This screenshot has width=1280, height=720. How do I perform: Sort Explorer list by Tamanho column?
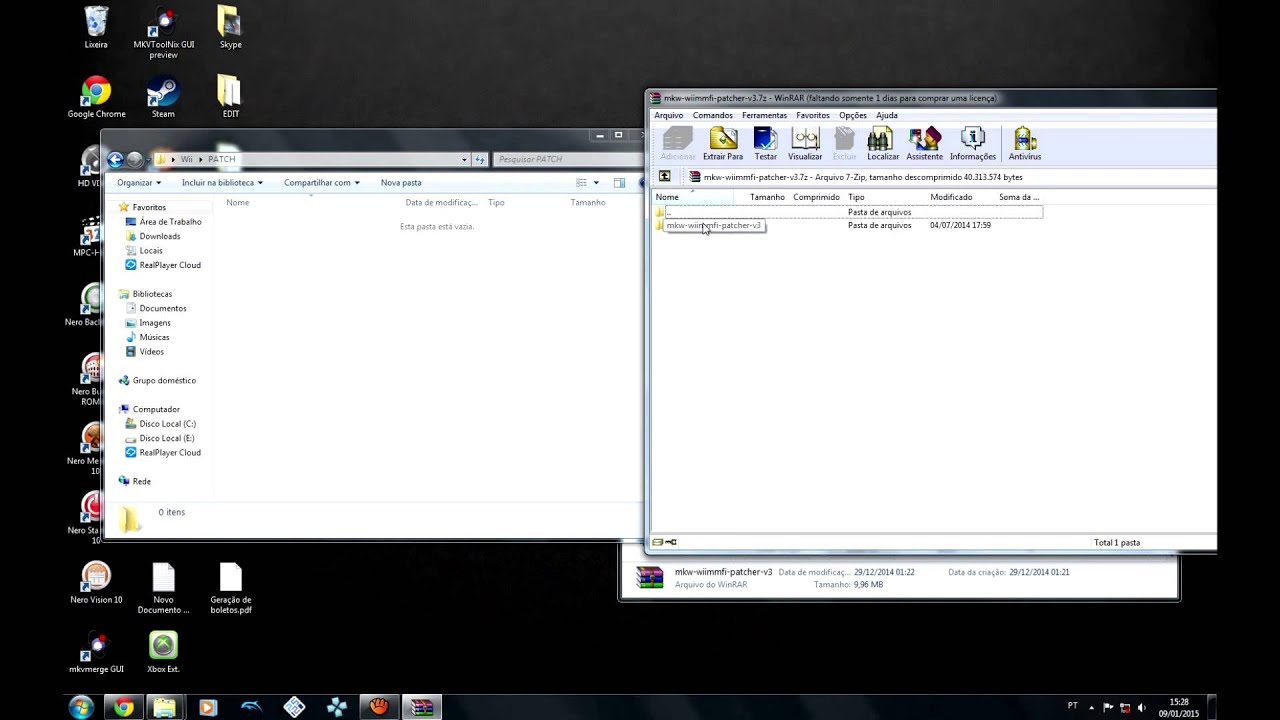[x=589, y=202]
